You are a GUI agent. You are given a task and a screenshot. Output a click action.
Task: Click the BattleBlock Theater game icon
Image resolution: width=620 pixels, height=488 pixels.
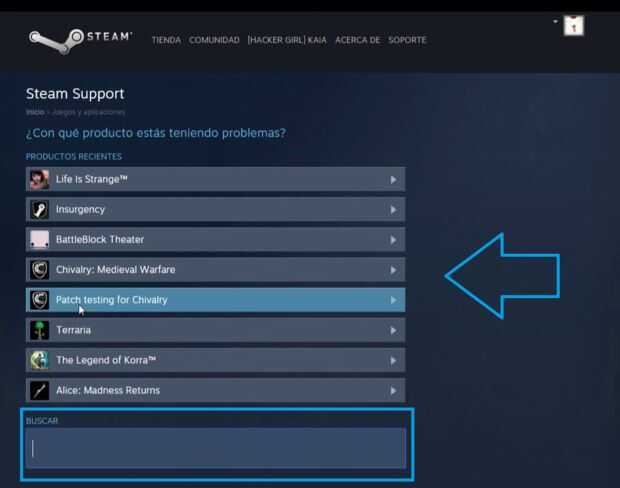[x=40, y=240]
